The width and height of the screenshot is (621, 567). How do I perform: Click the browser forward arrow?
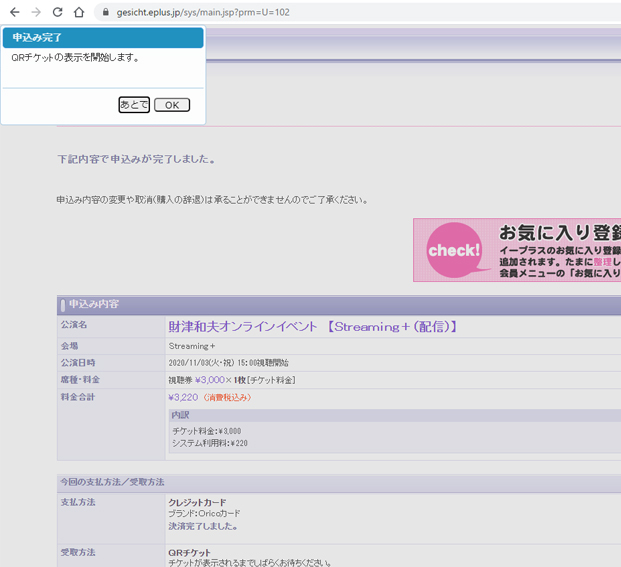point(36,12)
